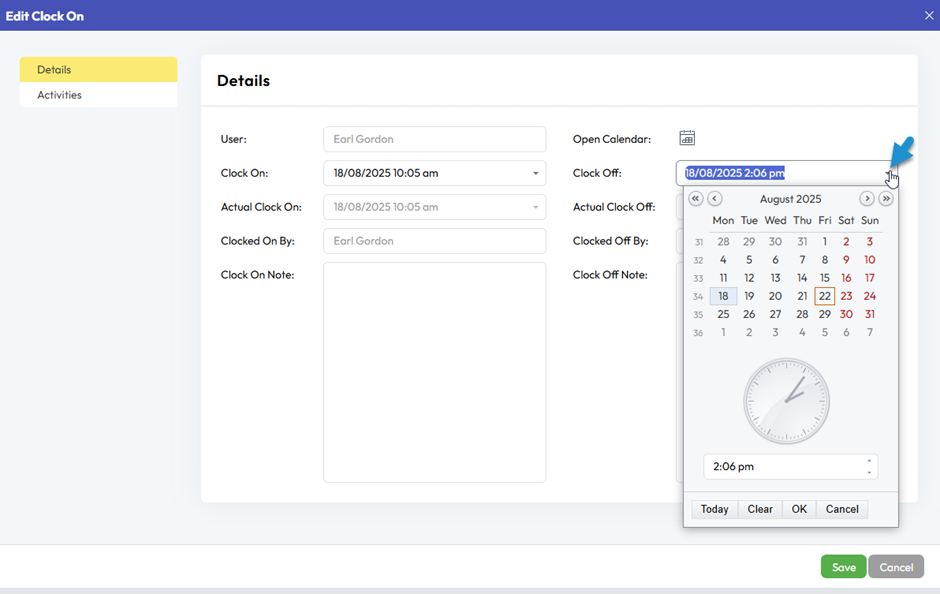
Task: Click the Today button in calendar
Action: coord(714,509)
